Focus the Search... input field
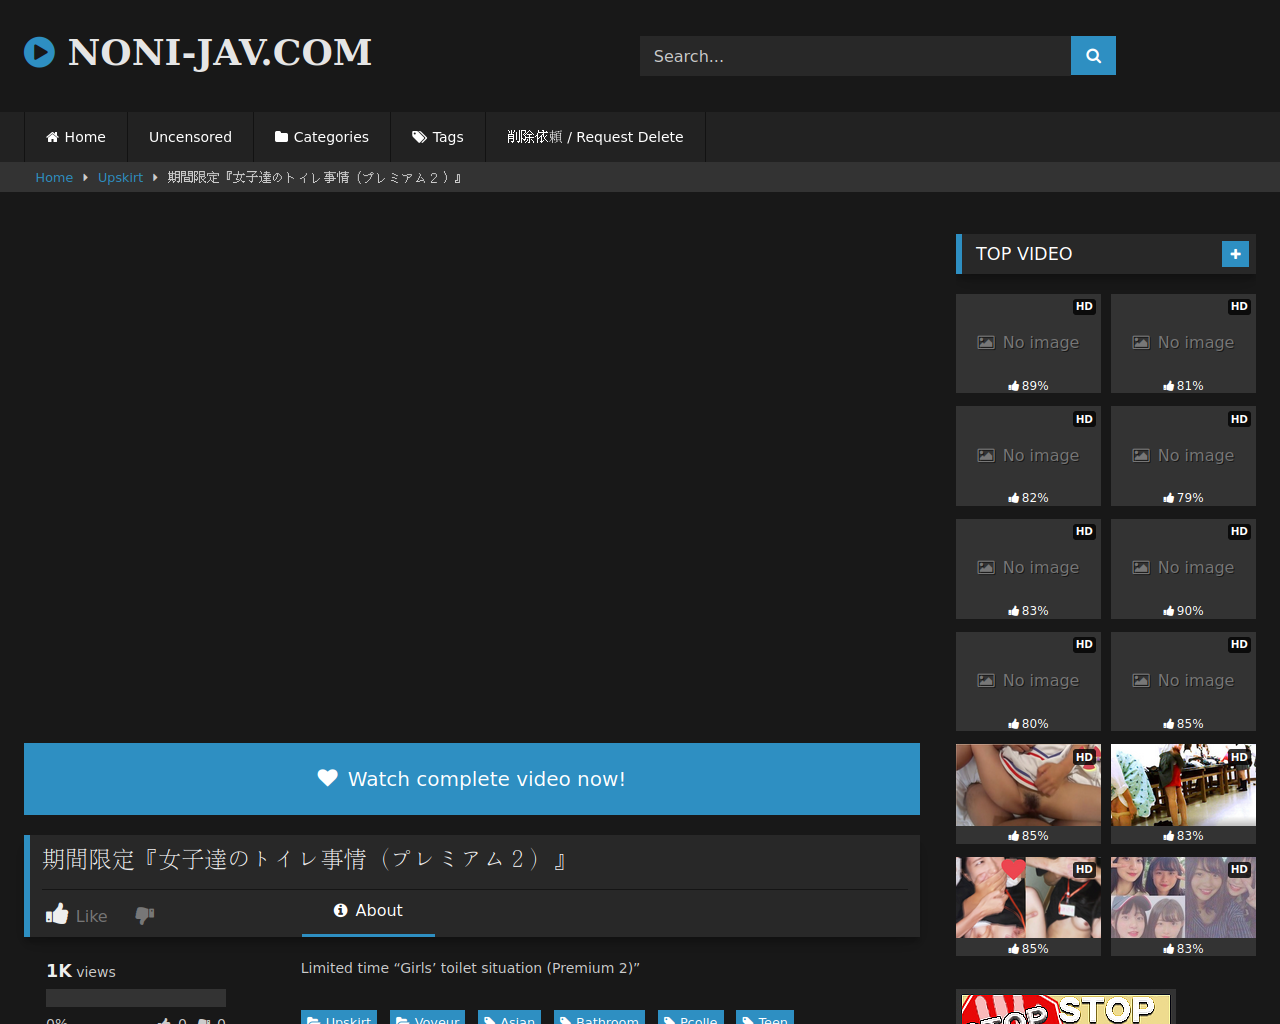1280x1024 pixels. click(x=855, y=56)
